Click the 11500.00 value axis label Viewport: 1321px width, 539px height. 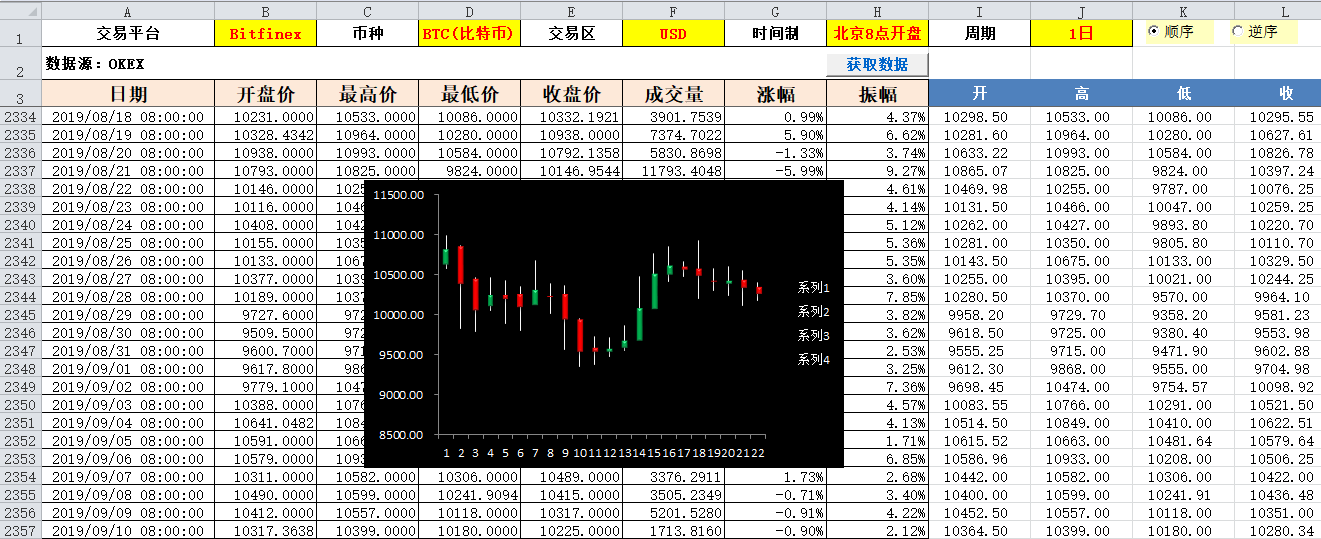point(398,195)
